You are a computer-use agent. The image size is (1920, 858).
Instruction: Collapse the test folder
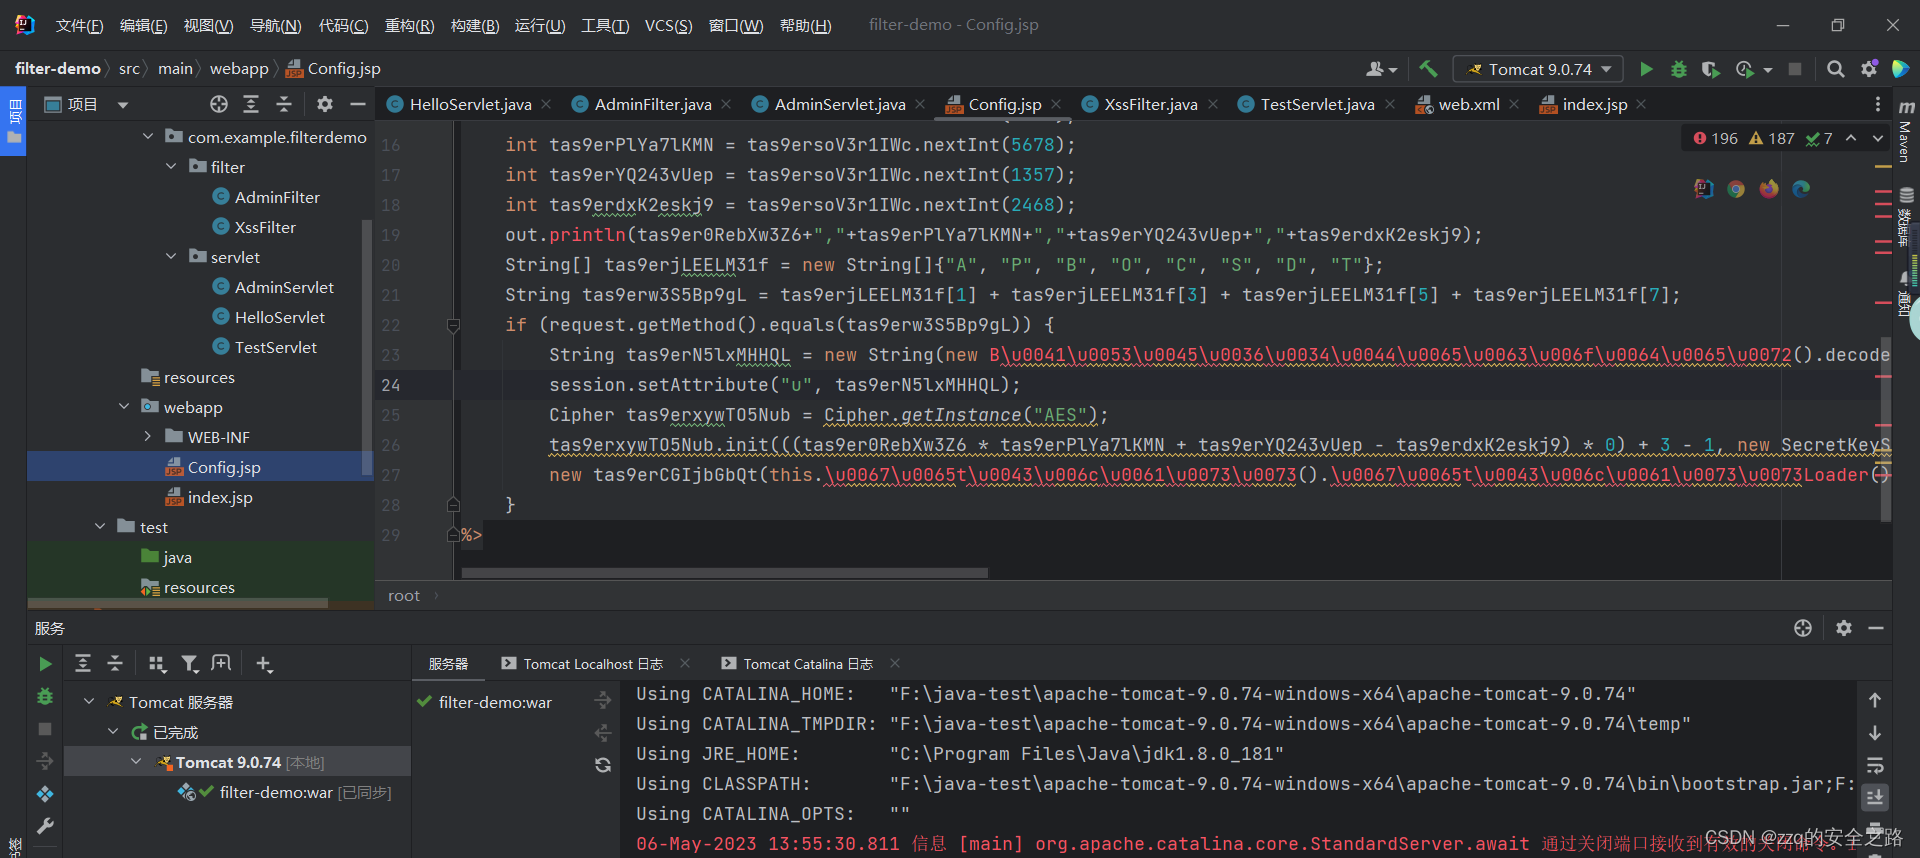100,526
